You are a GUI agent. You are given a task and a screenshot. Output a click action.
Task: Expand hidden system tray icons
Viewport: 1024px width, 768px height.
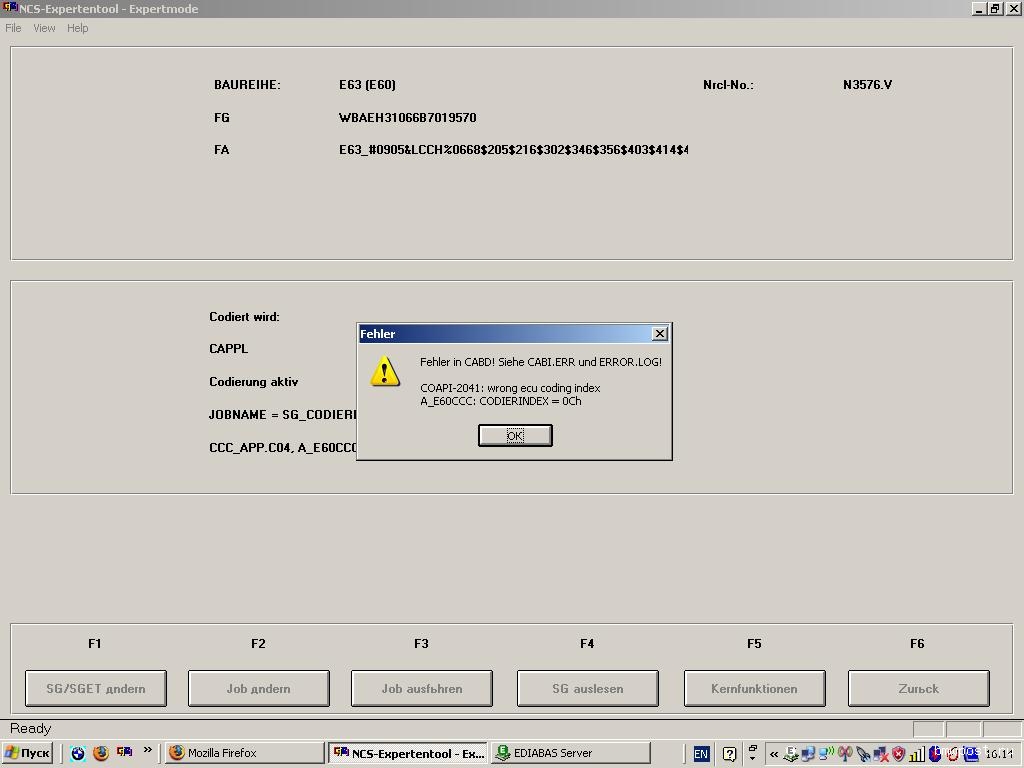tap(774, 754)
